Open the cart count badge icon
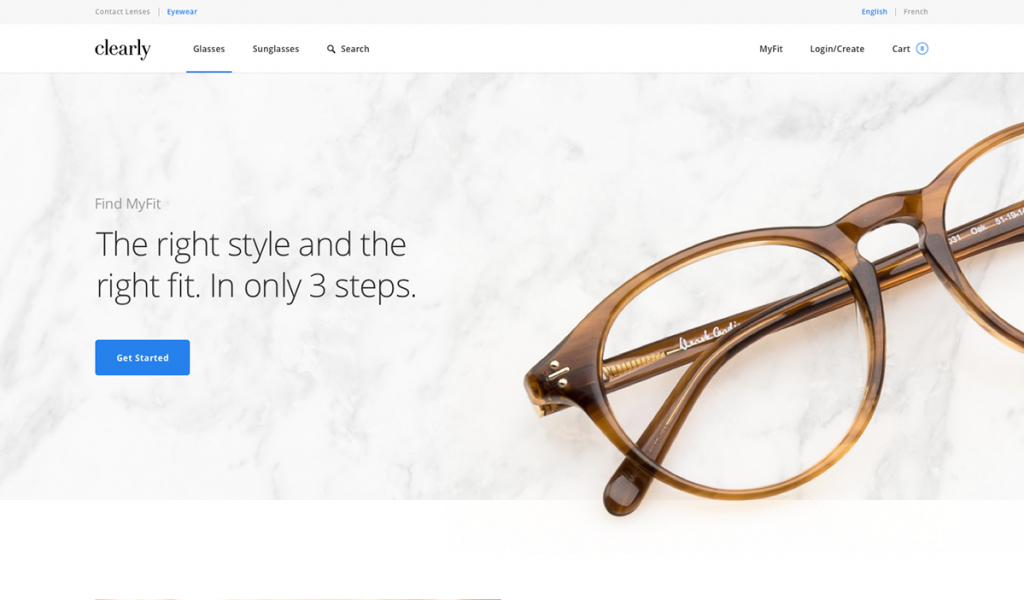This screenshot has width=1024, height=600. tap(921, 48)
